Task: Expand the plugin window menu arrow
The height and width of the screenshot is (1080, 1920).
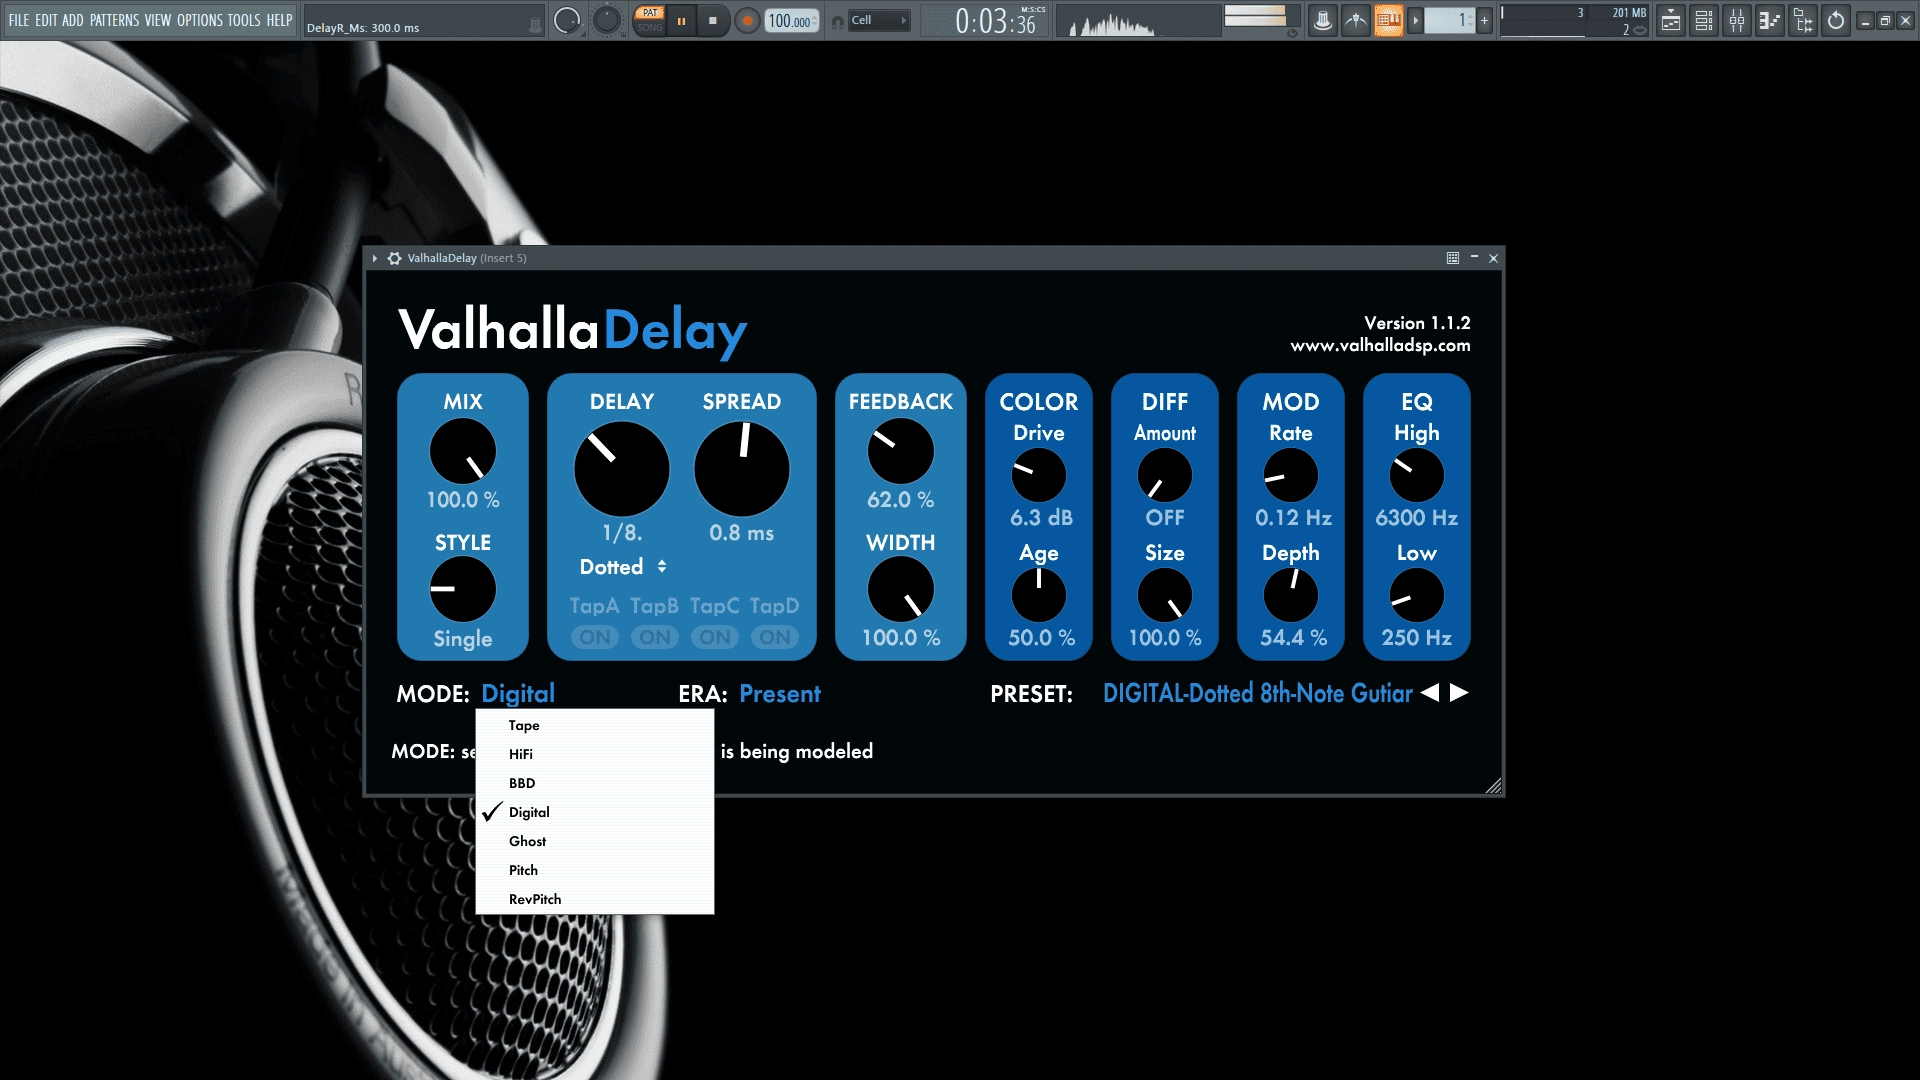Action: (x=375, y=258)
